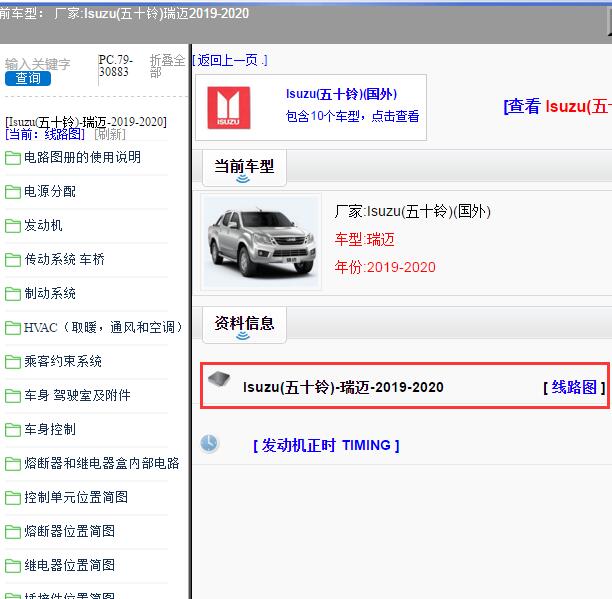The image size is (612, 599).
Task: Click the 当前车型 tab header
Action: pyautogui.click(x=244, y=167)
